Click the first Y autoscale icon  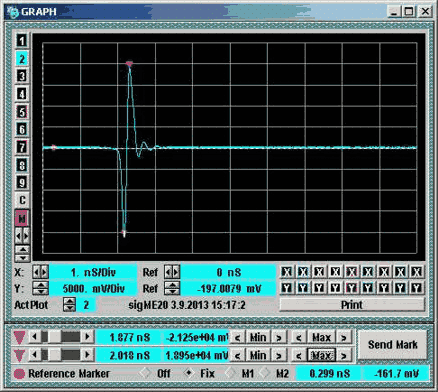[x=286, y=288]
